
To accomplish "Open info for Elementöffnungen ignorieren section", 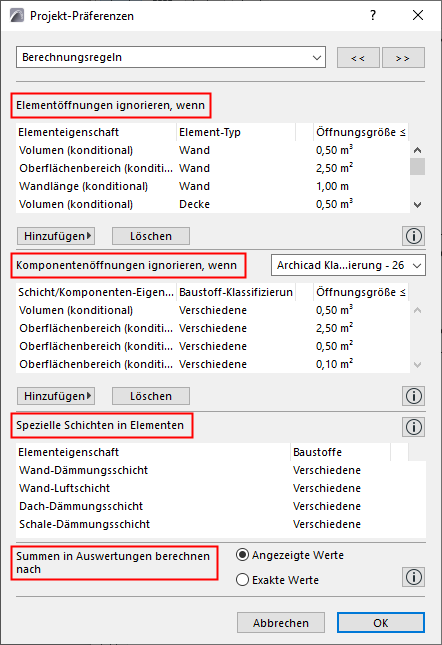I will 413,236.
